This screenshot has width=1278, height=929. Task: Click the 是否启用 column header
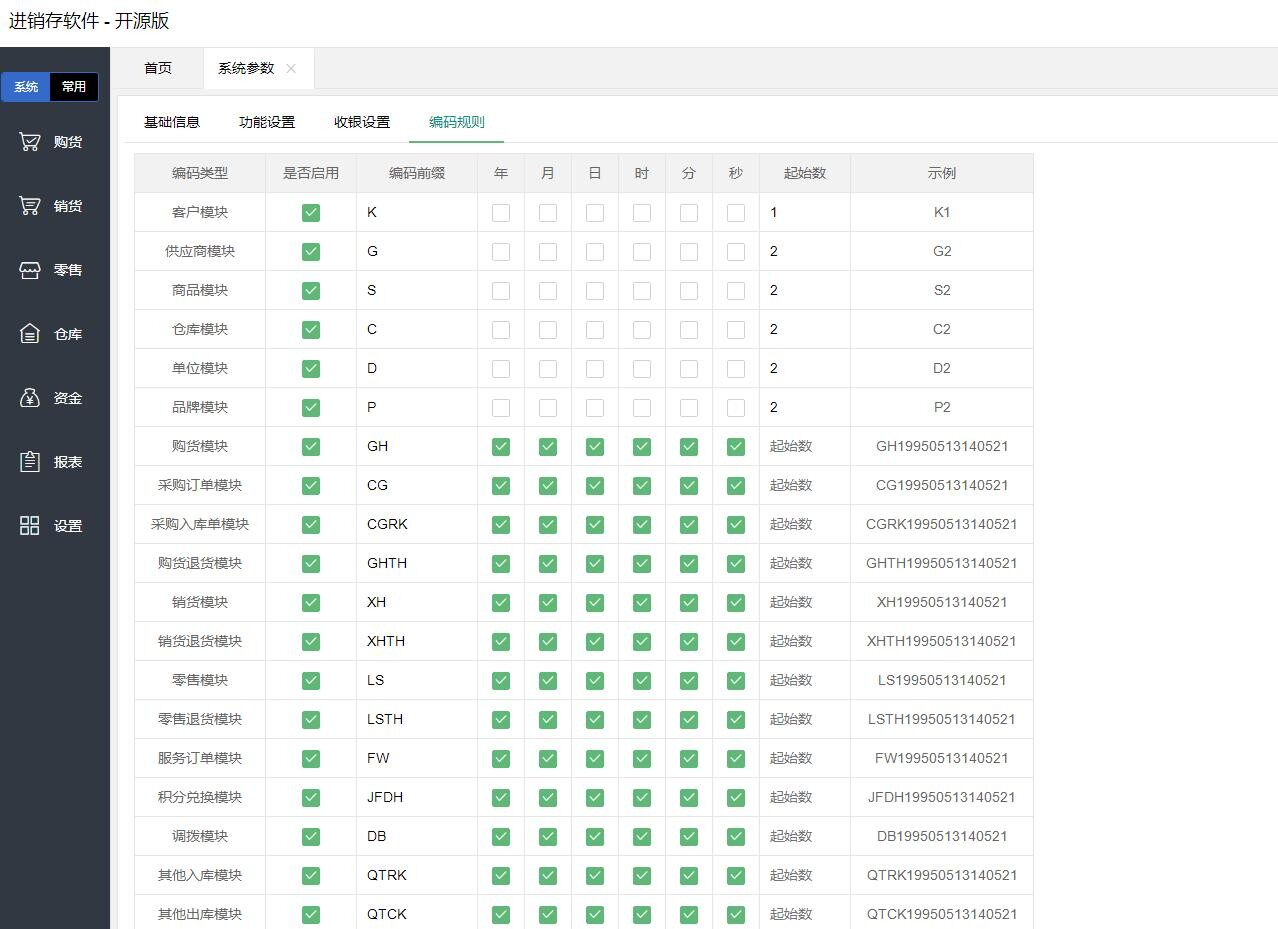pyautogui.click(x=311, y=173)
